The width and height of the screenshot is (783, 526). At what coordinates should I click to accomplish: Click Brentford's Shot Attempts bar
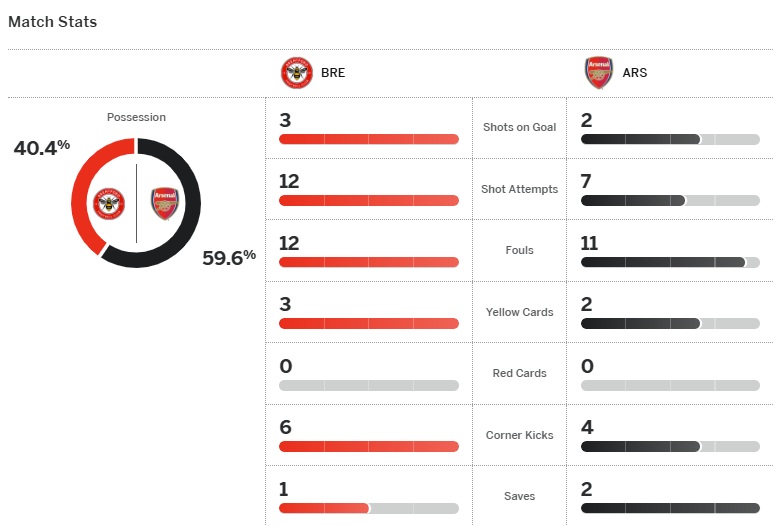pyautogui.click(x=369, y=201)
